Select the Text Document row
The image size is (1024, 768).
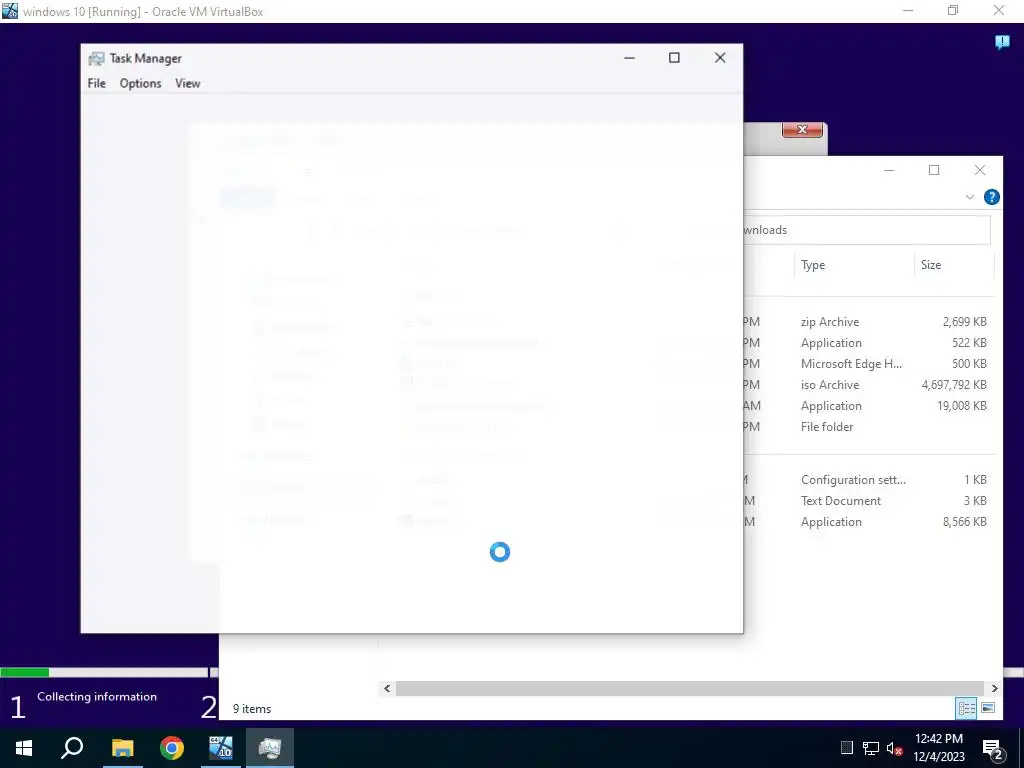[869, 501]
